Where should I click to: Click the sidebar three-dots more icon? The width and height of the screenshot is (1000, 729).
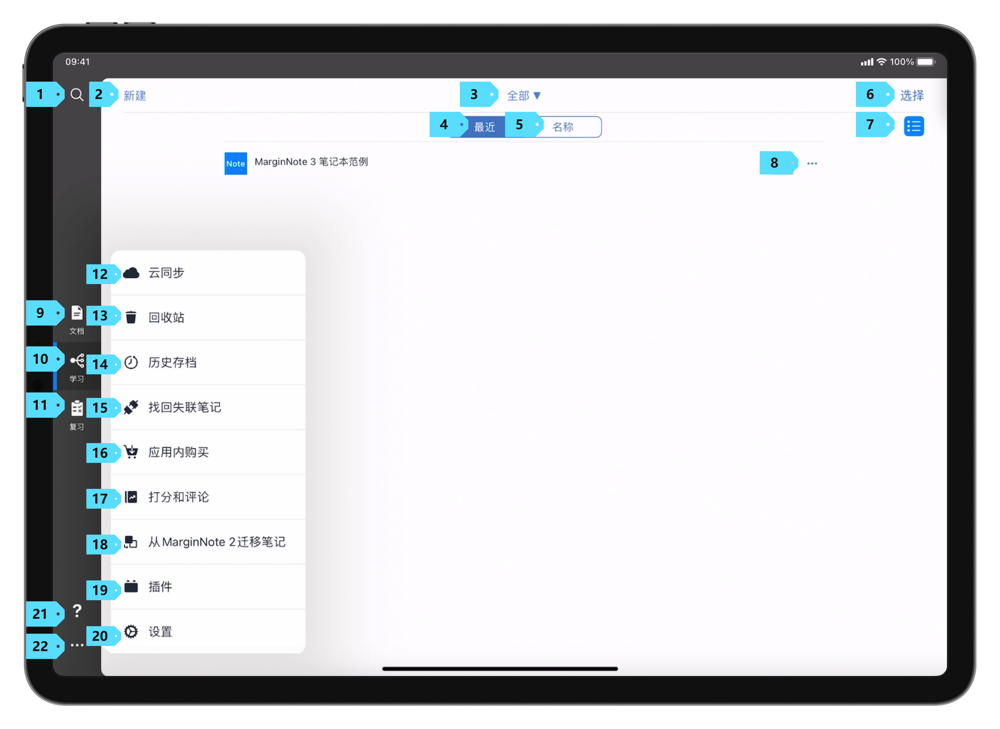click(x=77, y=646)
